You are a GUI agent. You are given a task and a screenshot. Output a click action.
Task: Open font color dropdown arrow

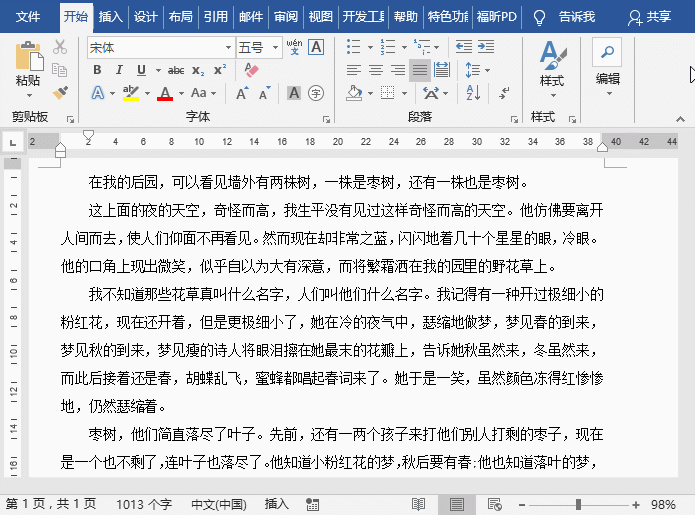tap(181, 94)
